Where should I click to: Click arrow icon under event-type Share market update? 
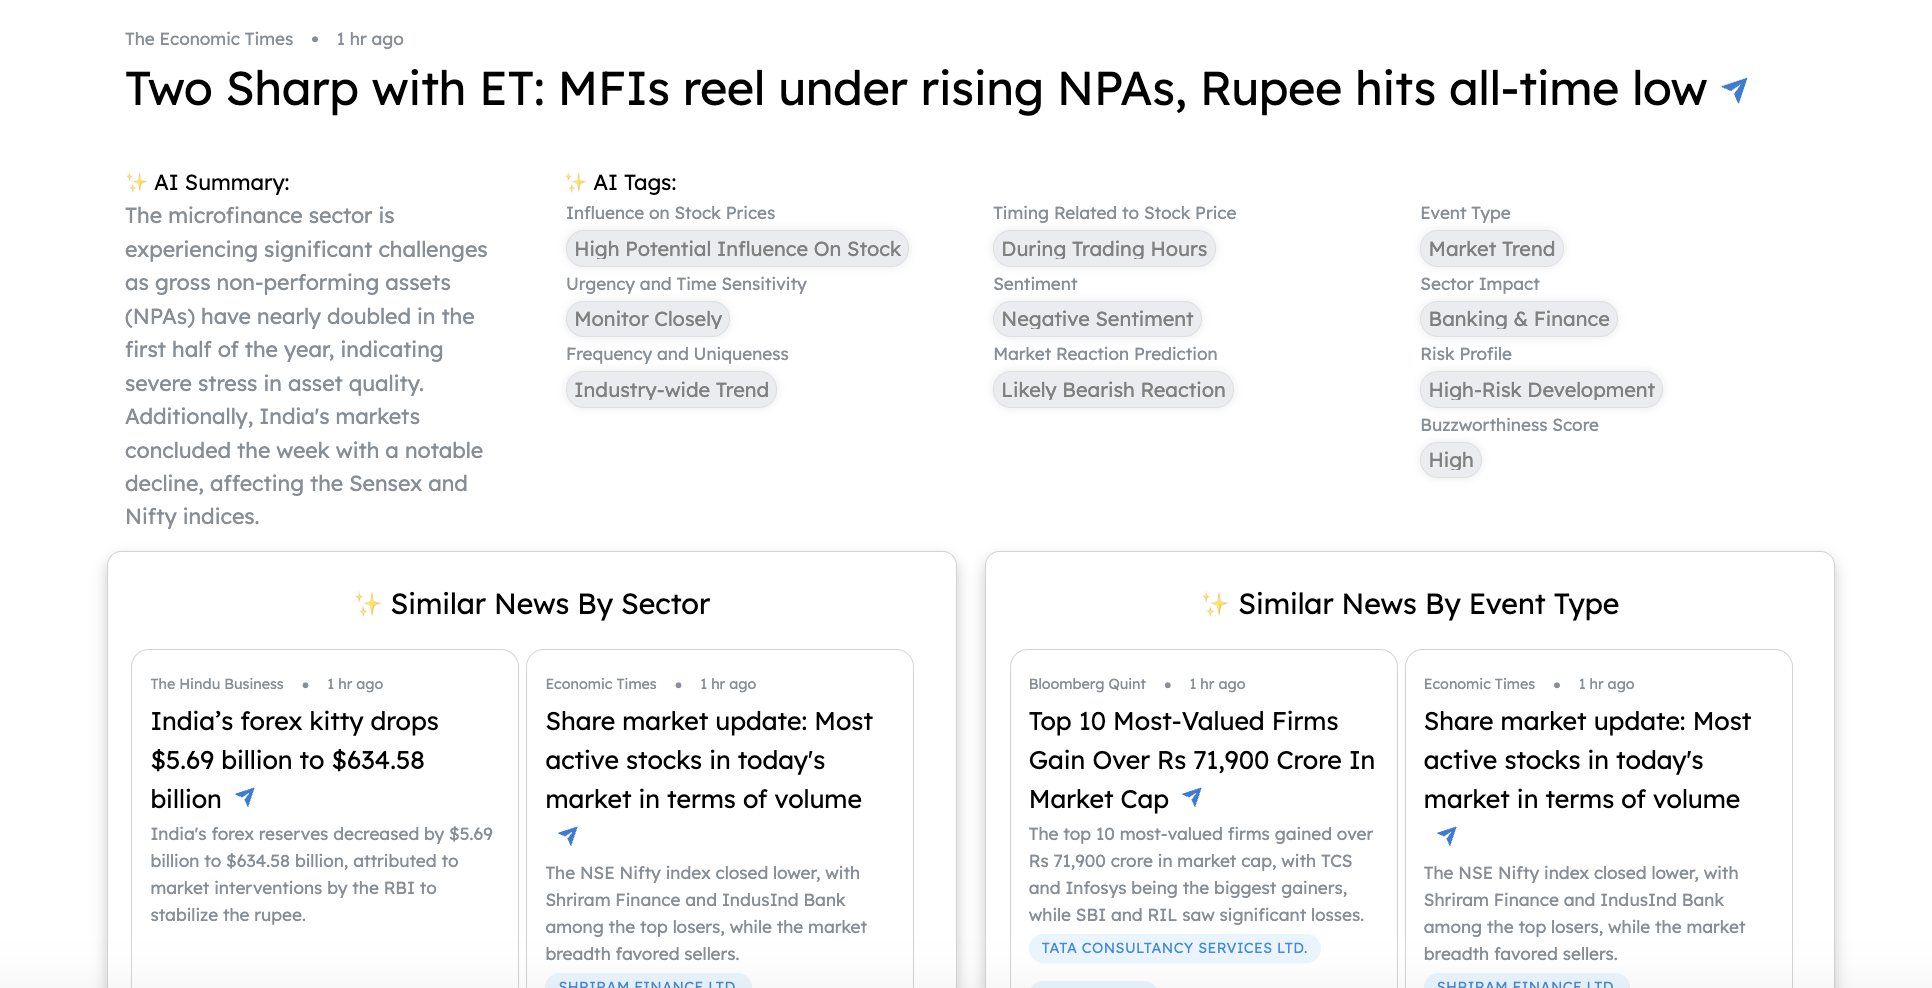point(1447,835)
